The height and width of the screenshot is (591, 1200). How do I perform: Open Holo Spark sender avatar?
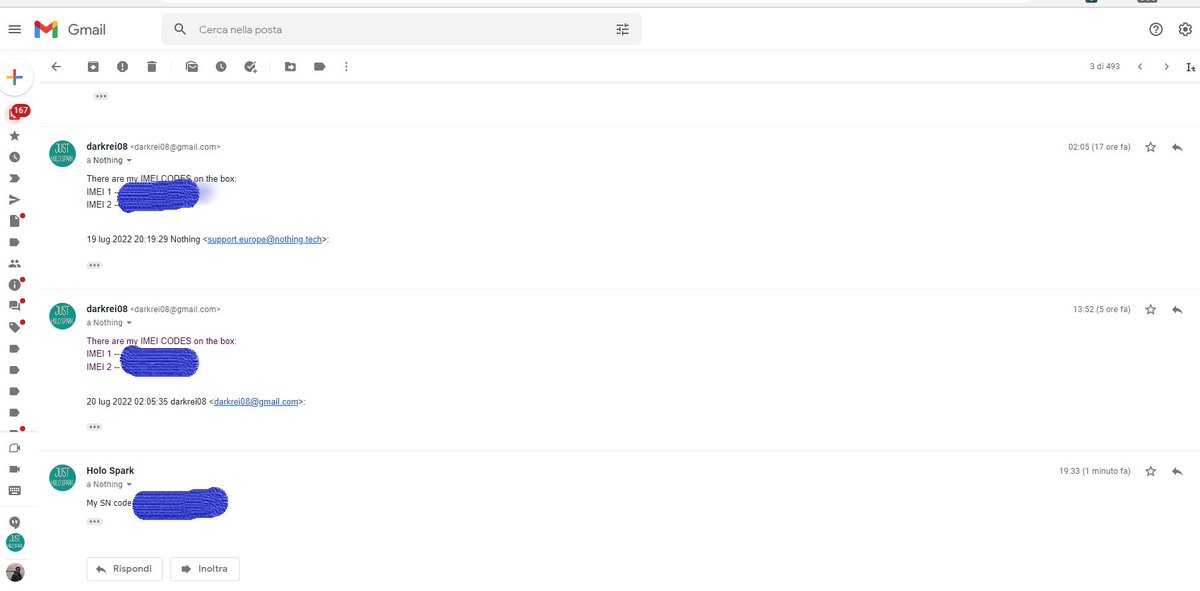(62, 477)
